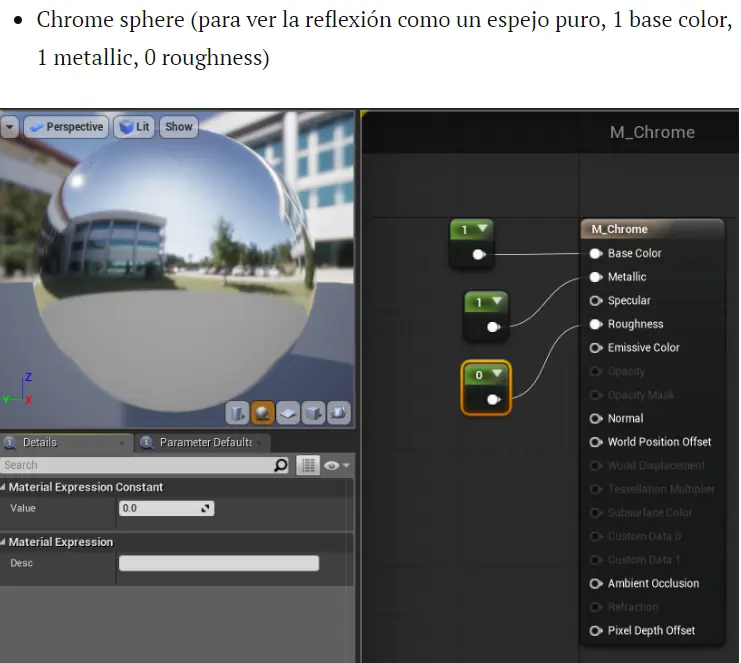Click the Emissive Color input pin
This screenshot has height=663, width=741.
[x=595, y=348]
